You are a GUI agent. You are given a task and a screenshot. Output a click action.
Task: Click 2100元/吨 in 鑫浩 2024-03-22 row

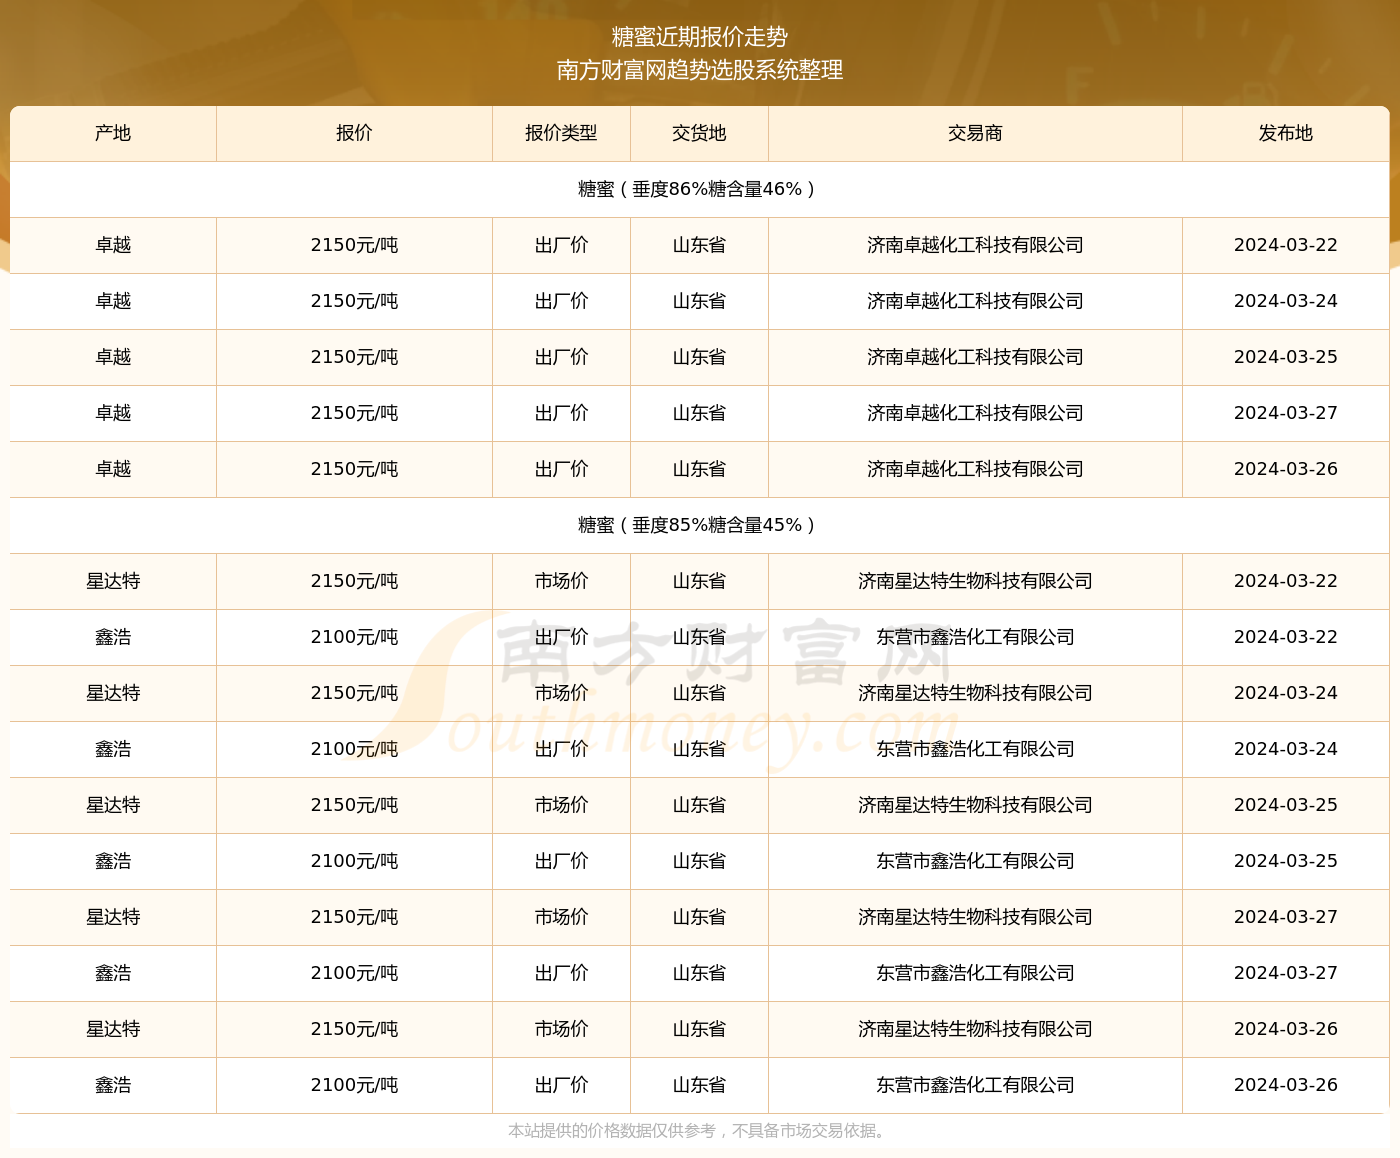tap(354, 637)
